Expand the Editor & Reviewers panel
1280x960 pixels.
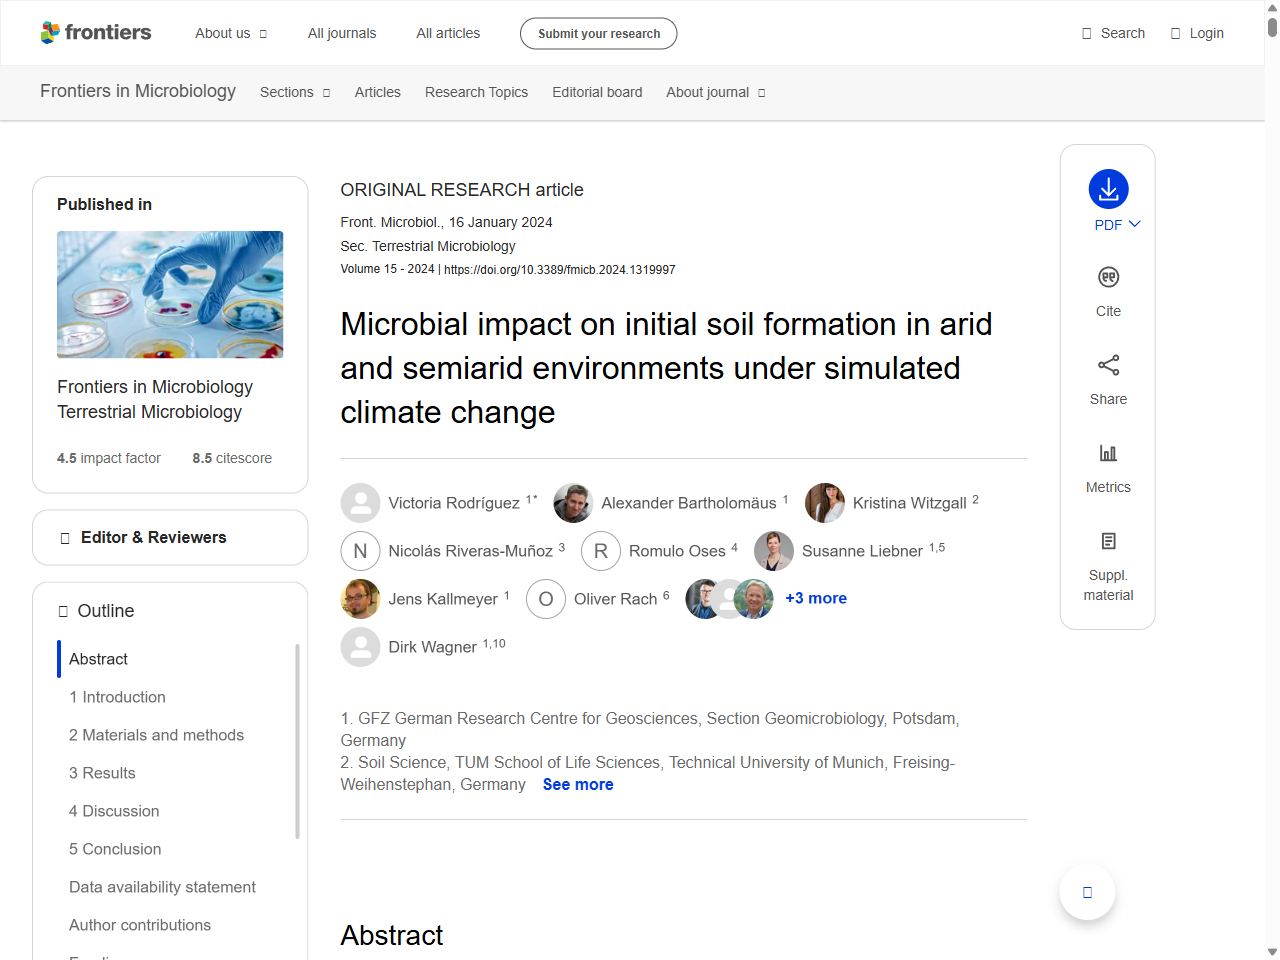coord(170,538)
